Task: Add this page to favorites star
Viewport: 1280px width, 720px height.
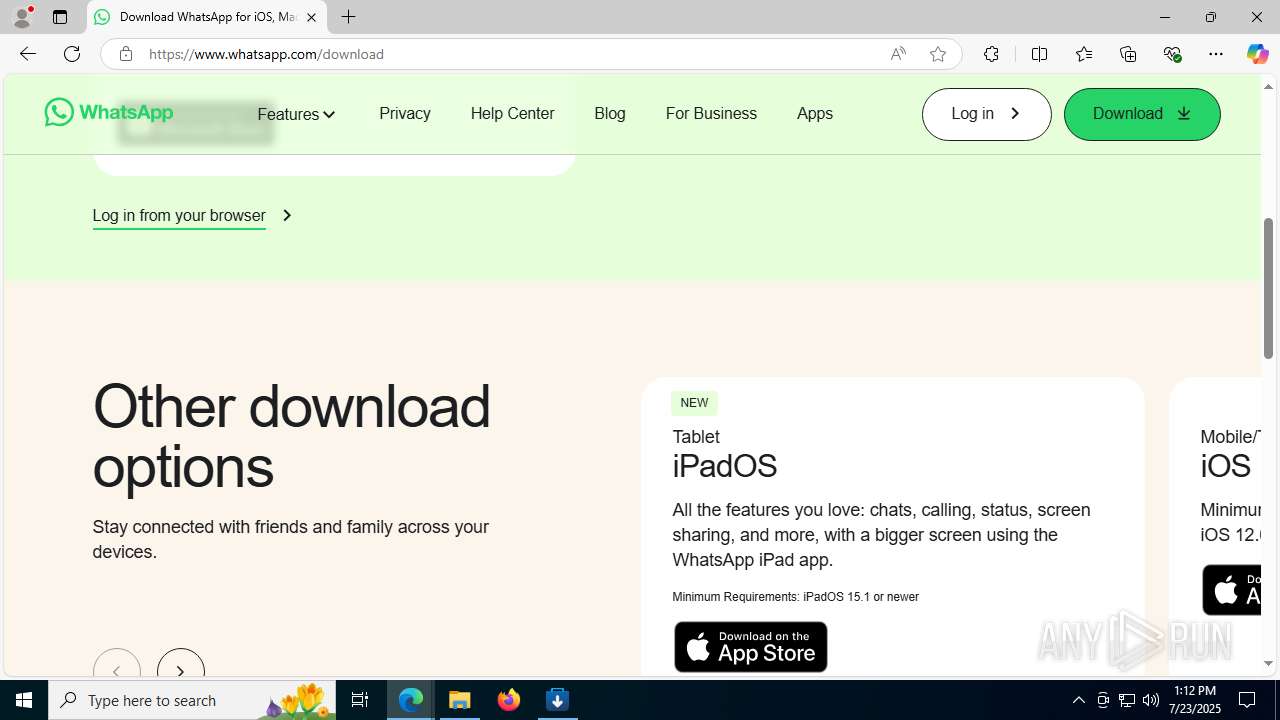Action: (938, 54)
